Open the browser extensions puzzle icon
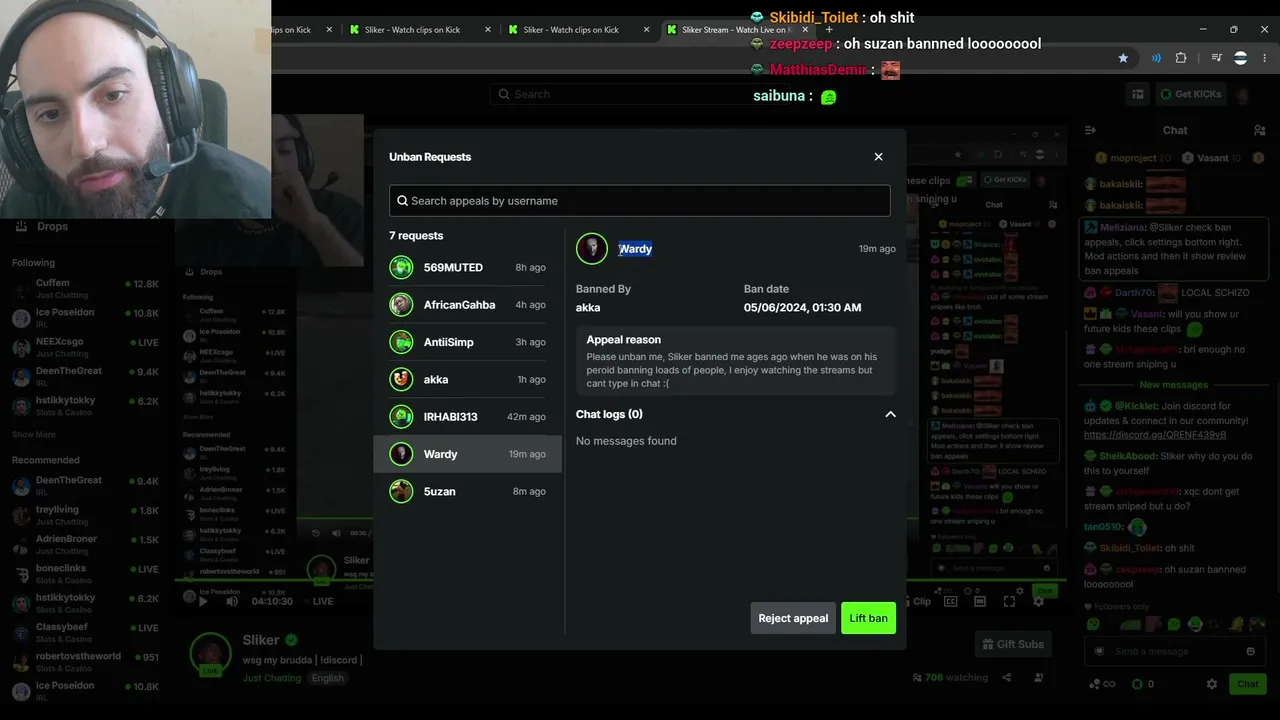 pyautogui.click(x=1181, y=58)
